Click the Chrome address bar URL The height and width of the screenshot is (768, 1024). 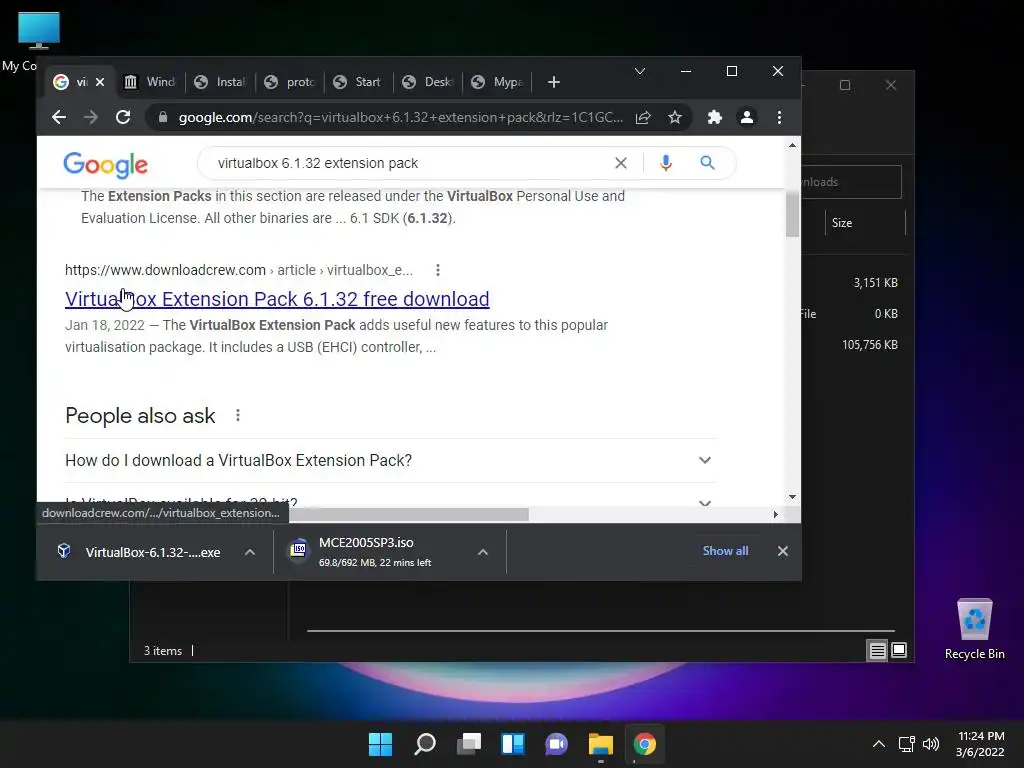pos(400,118)
